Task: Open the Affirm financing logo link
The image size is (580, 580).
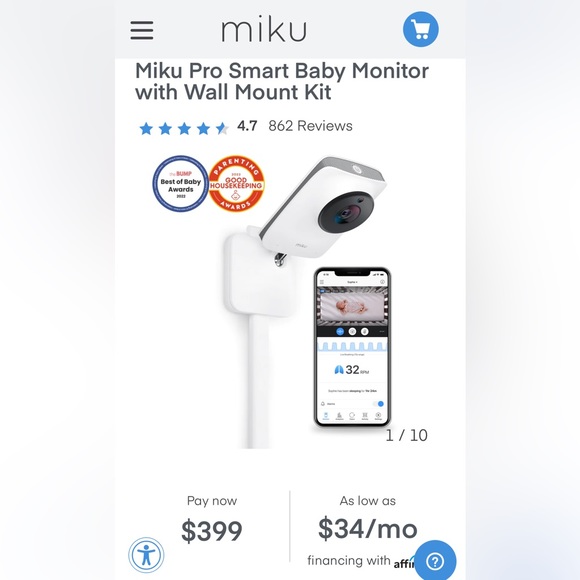Action: click(404, 563)
